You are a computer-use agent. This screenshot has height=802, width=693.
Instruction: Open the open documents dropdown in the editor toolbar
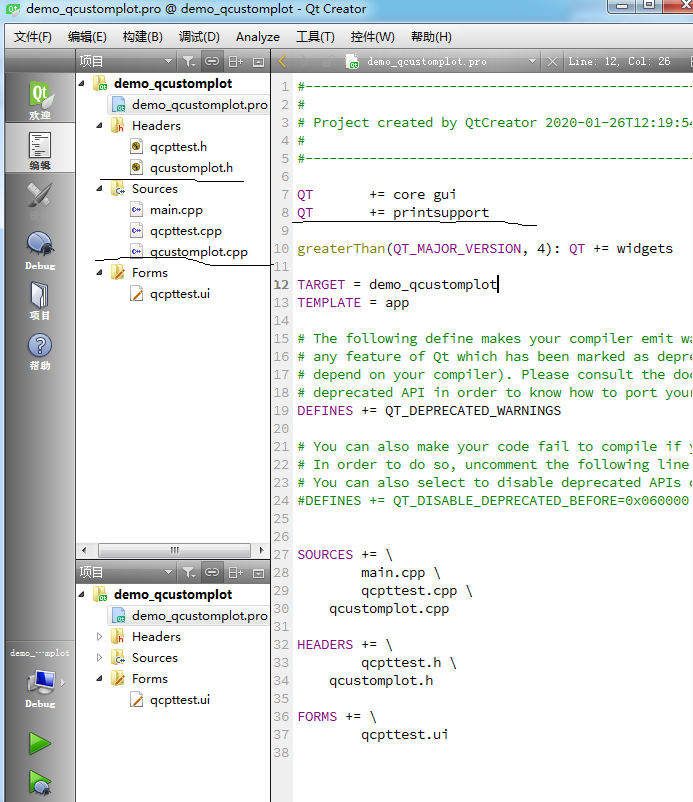tap(532, 61)
